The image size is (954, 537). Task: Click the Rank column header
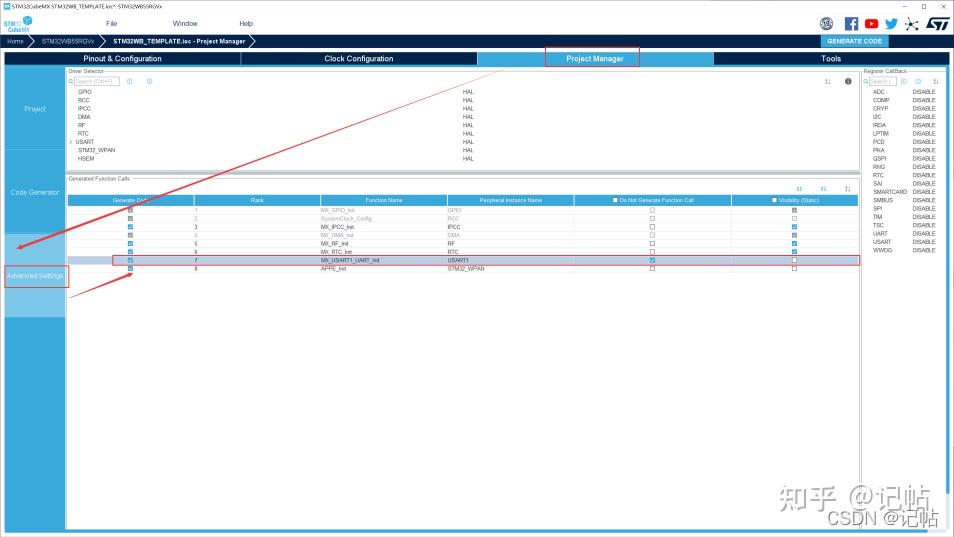[x=257, y=200]
